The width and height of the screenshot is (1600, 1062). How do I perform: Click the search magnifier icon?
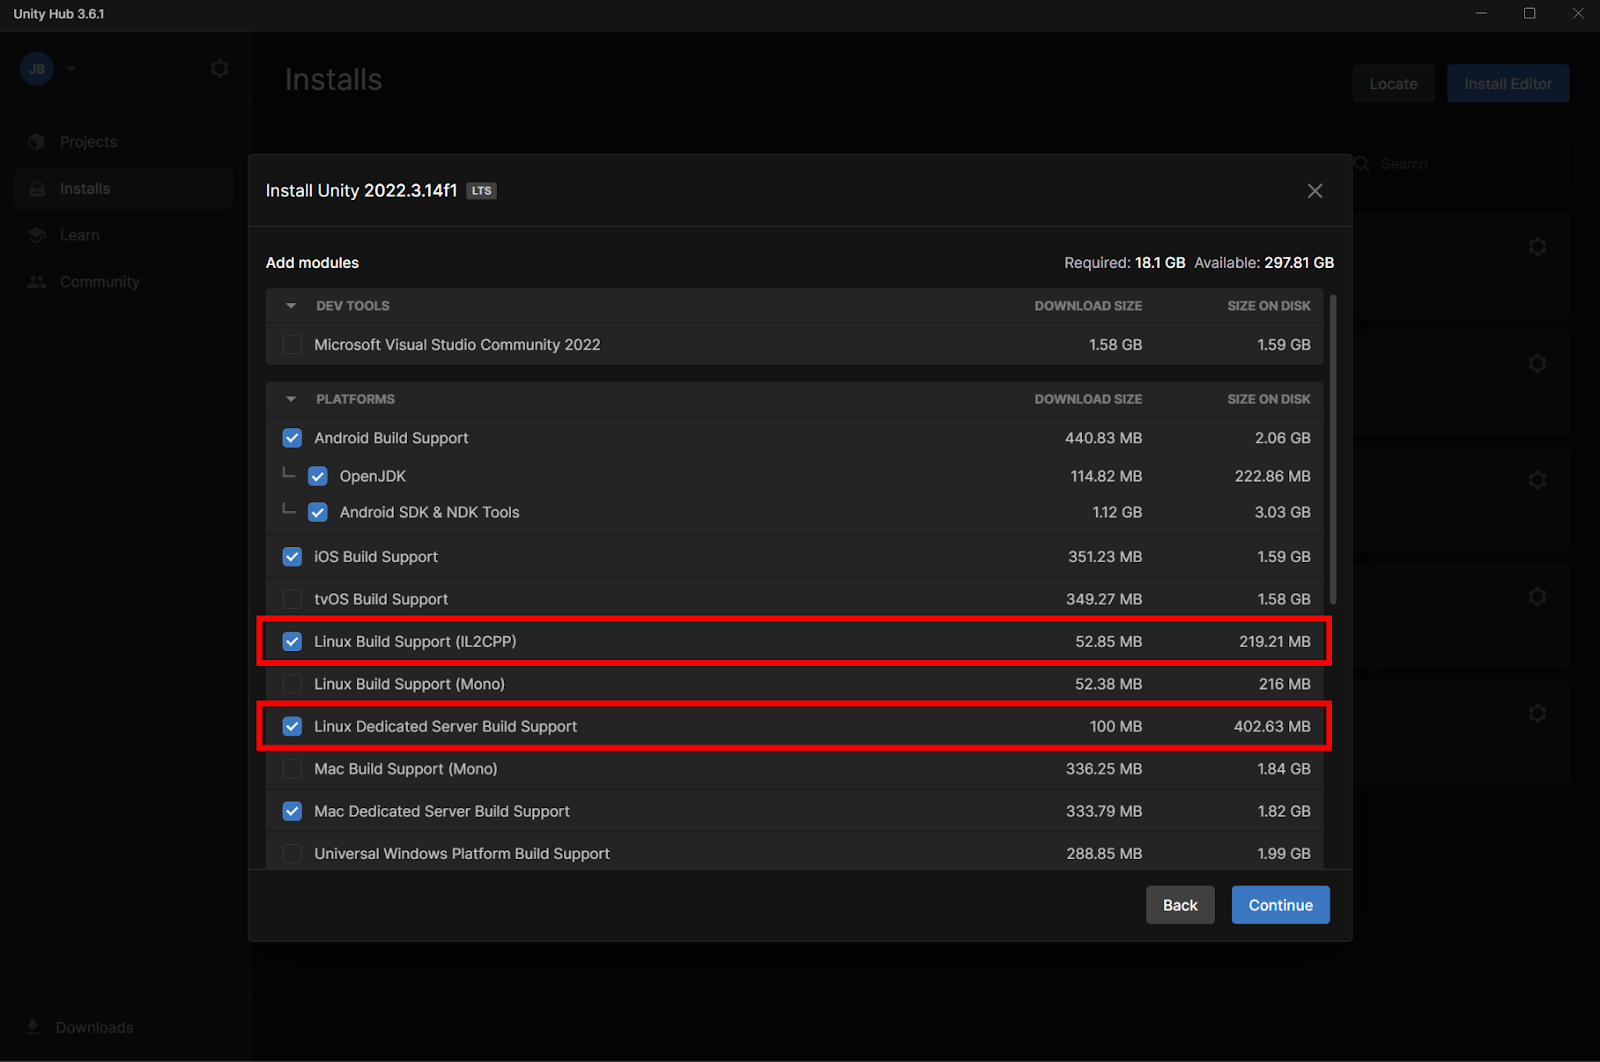click(1362, 164)
